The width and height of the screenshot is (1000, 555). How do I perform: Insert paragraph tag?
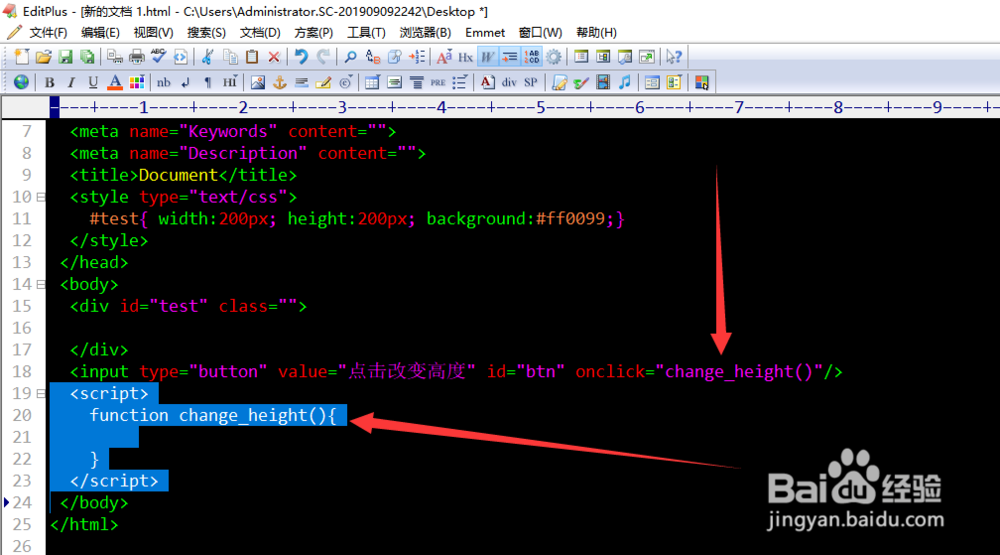(207, 82)
